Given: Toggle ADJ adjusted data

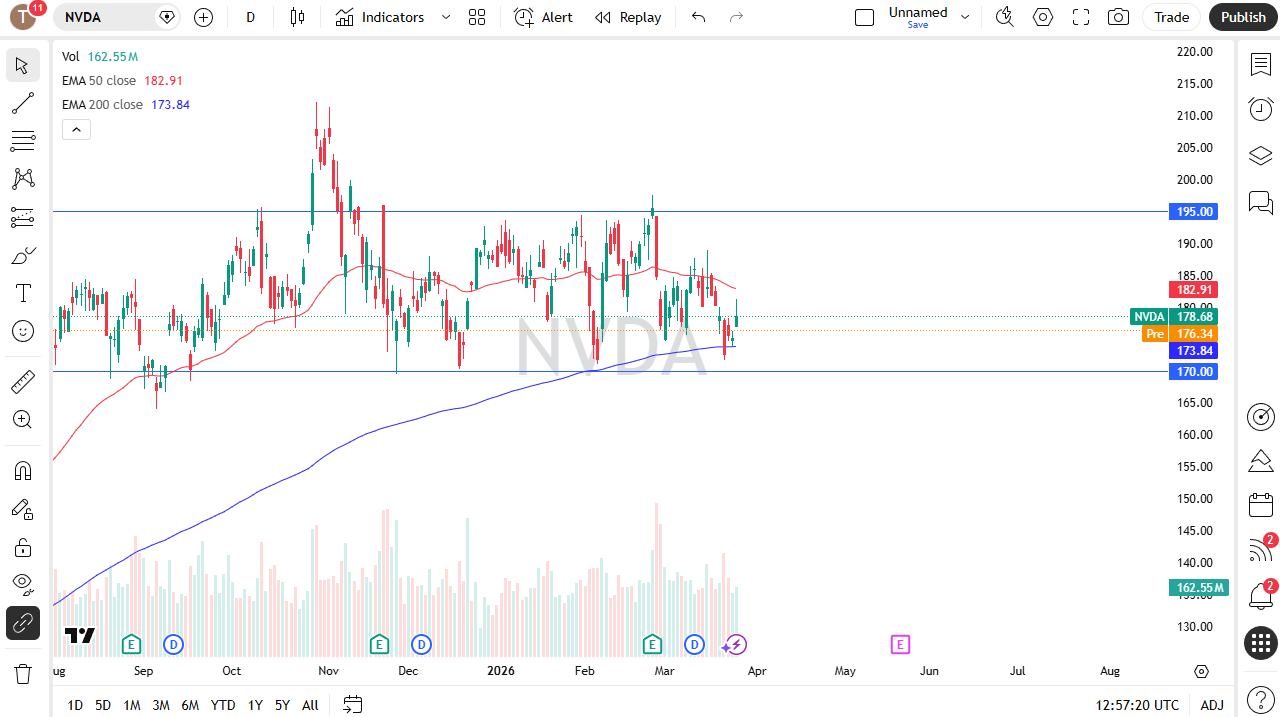Looking at the screenshot, I should [1212, 705].
